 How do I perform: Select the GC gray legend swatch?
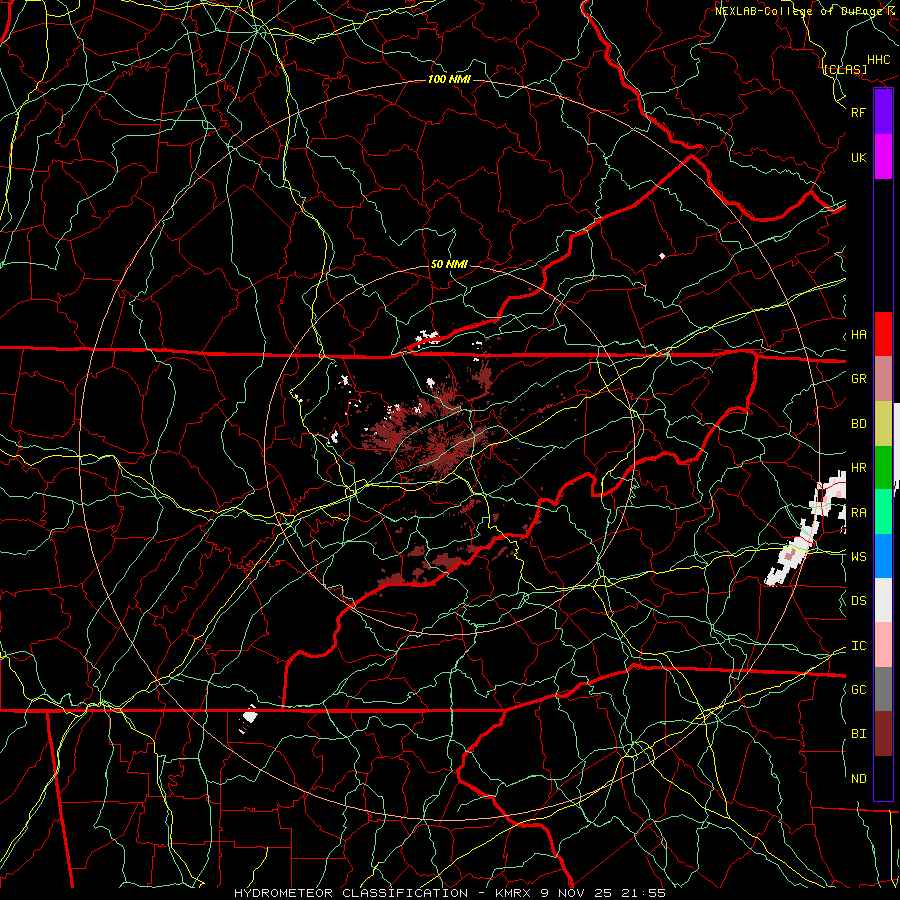883,689
